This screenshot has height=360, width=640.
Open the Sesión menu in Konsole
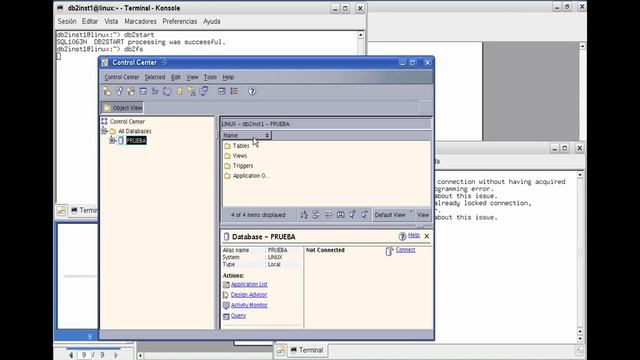67,21
